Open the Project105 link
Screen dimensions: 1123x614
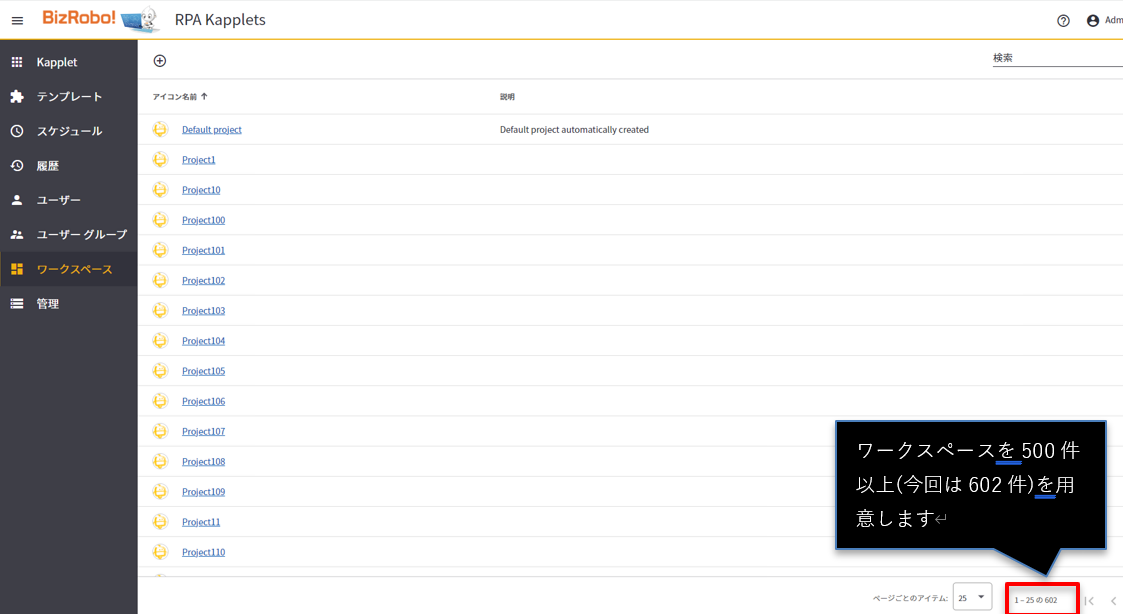203,371
